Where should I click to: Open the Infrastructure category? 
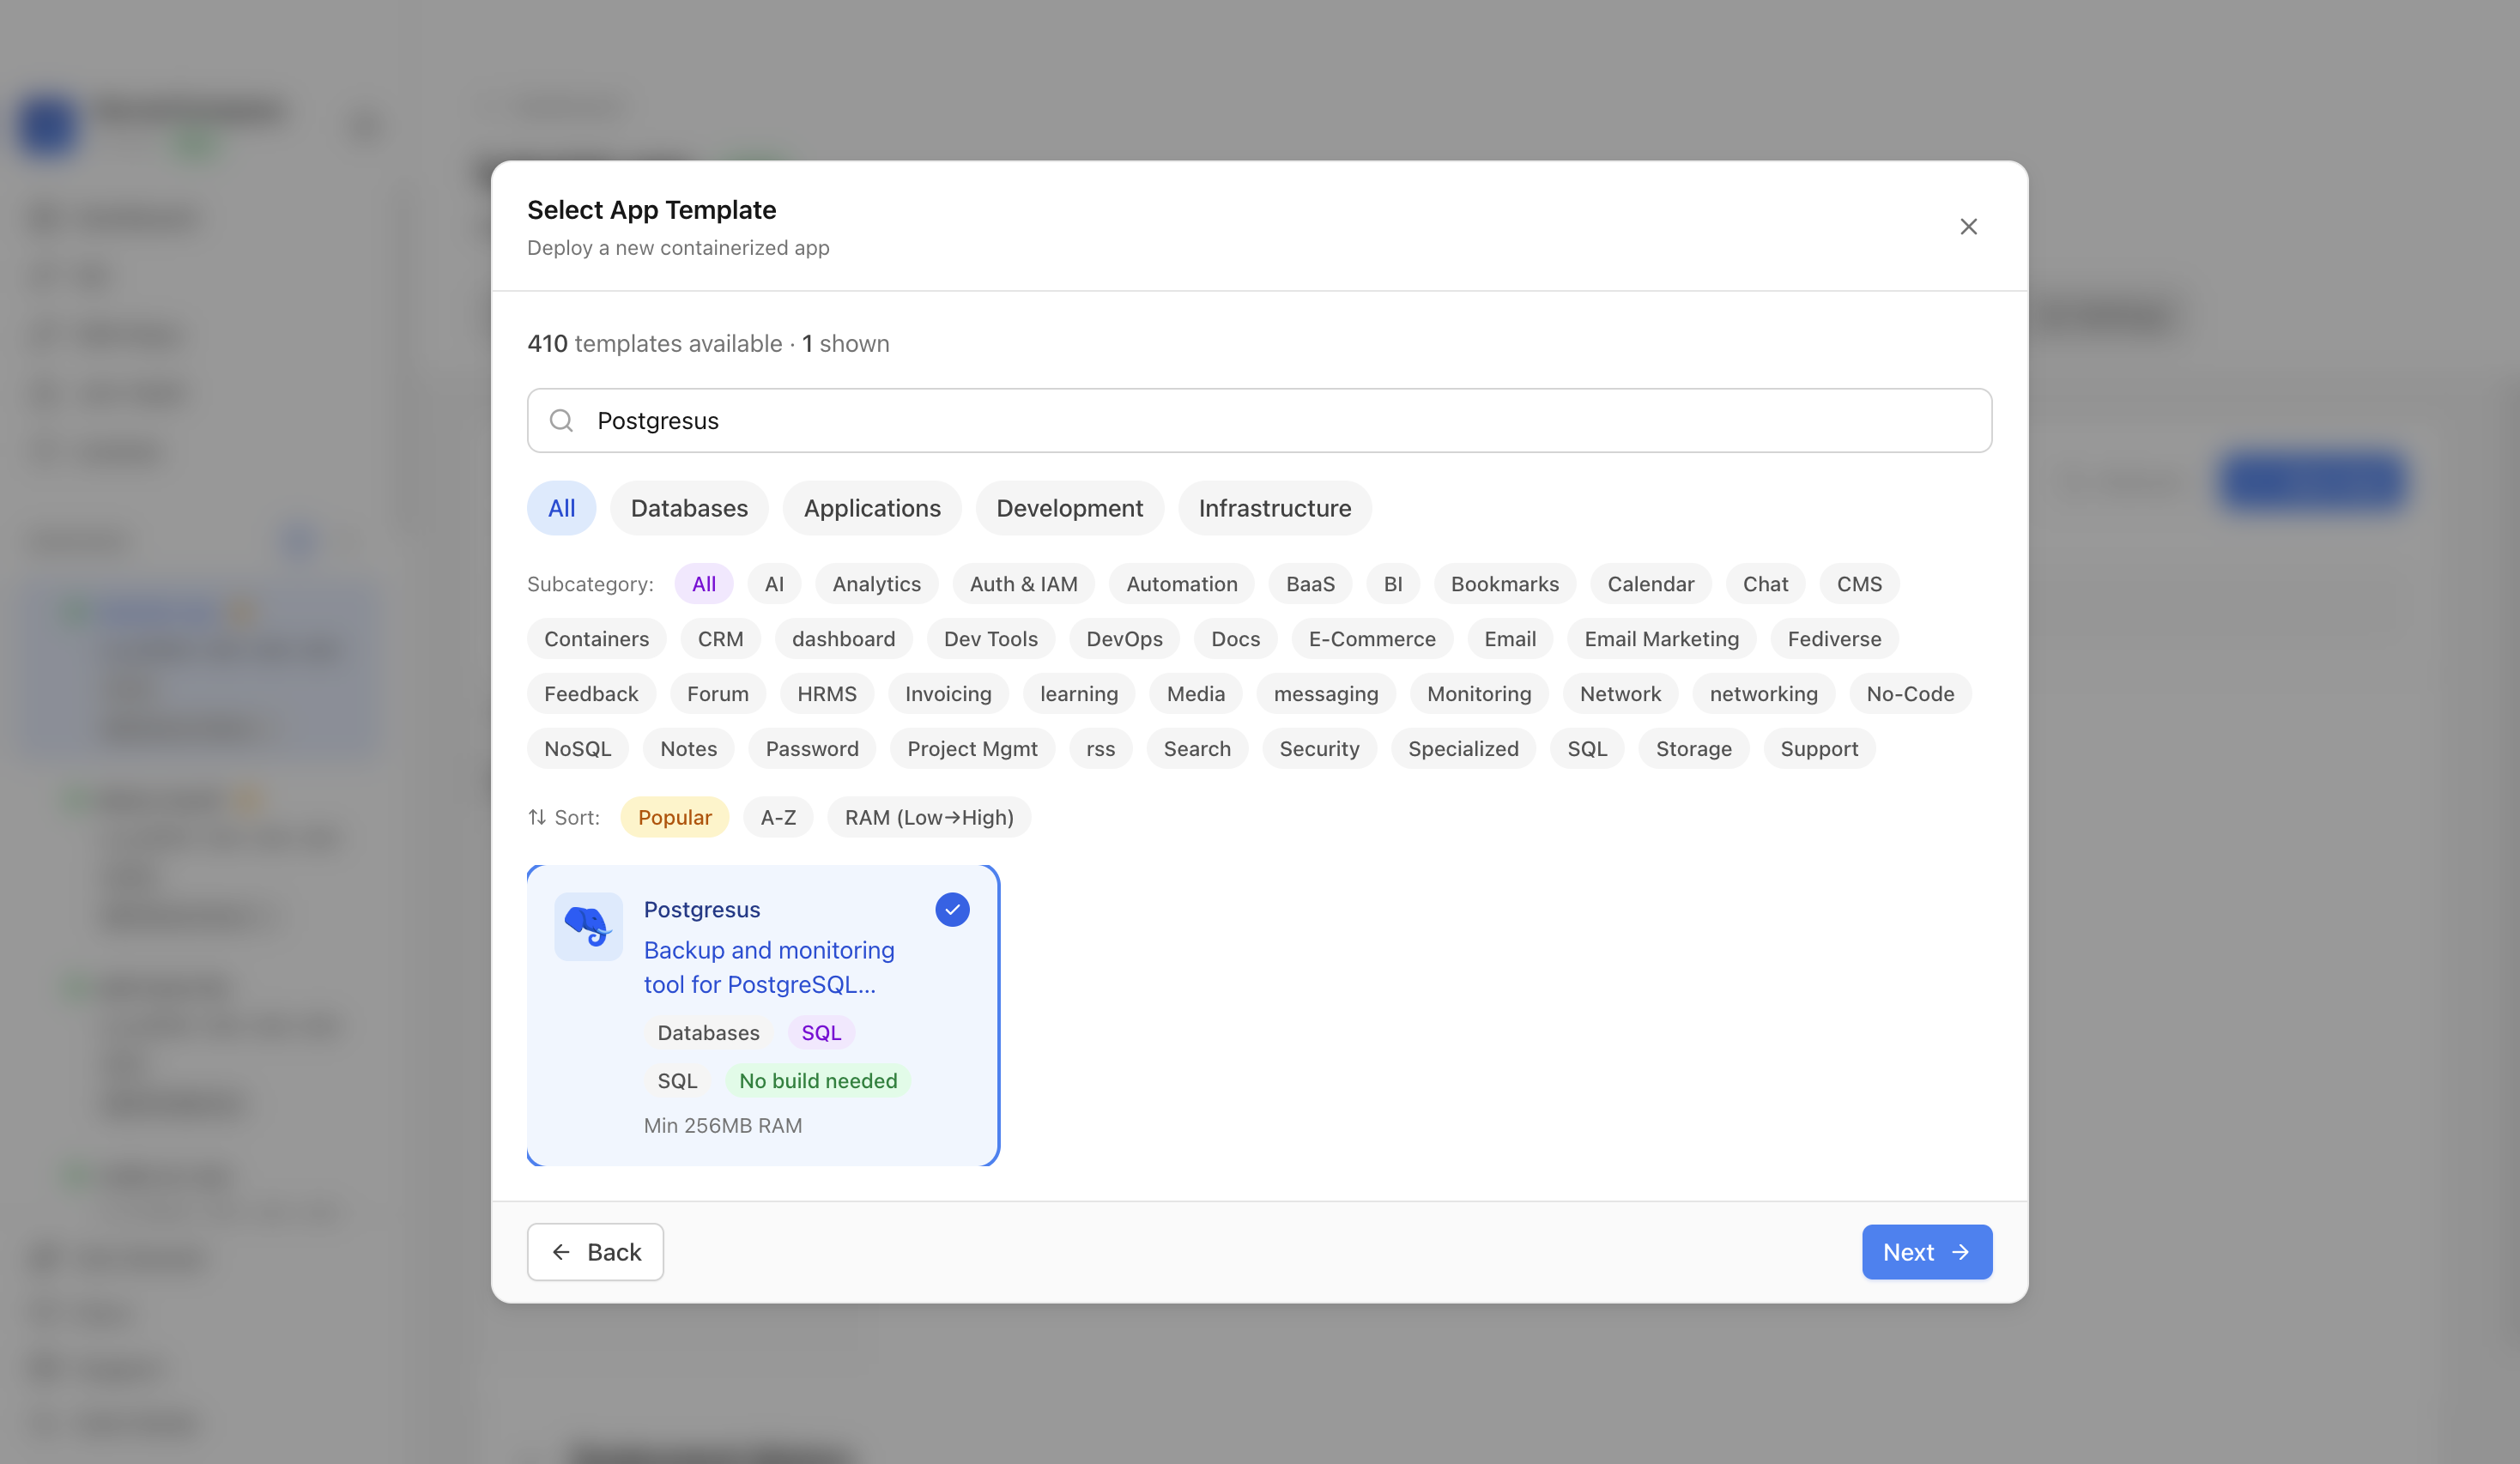[1275, 508]
